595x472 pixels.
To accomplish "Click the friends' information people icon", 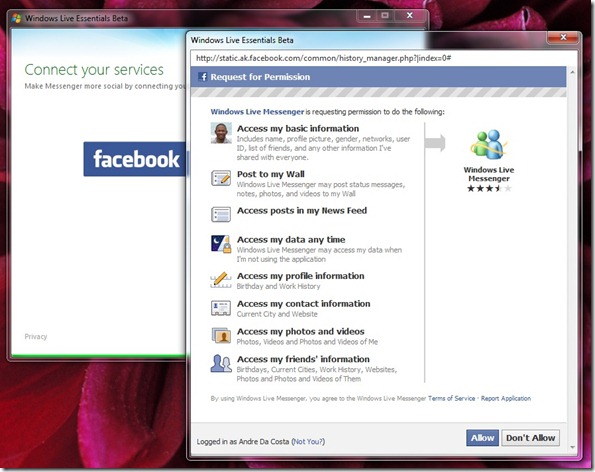I will [221, 363].
